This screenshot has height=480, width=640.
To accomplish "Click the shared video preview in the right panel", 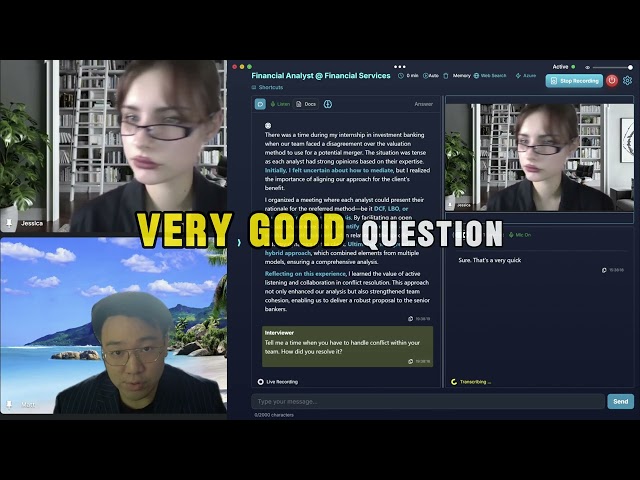I will coord(539,157).
